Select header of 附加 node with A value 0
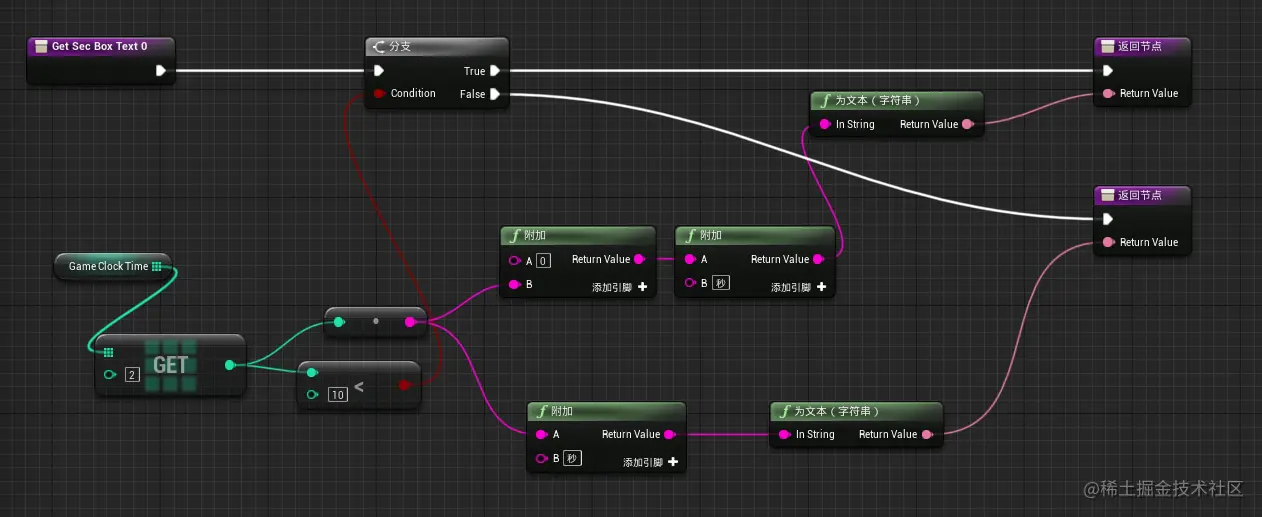Image resolution: width=1262 pixels, height=517 pixels. point(578,235)
